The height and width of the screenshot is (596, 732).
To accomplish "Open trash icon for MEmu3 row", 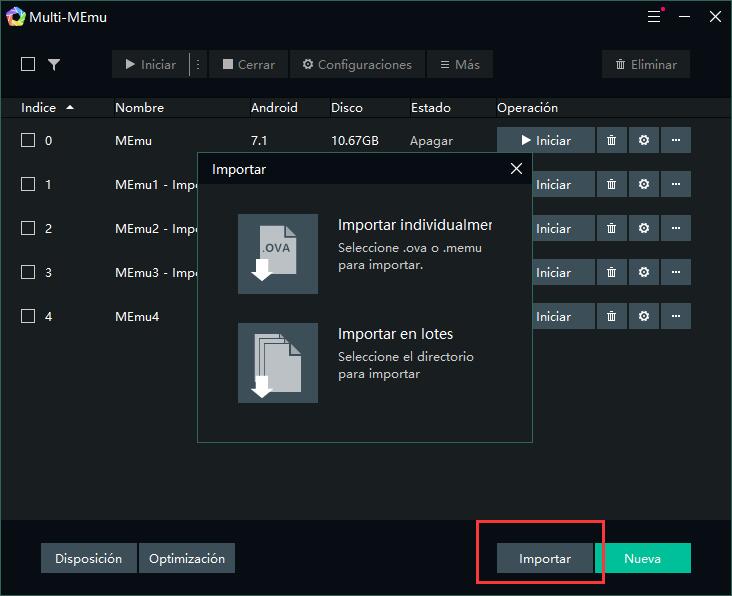I will 612,273.
